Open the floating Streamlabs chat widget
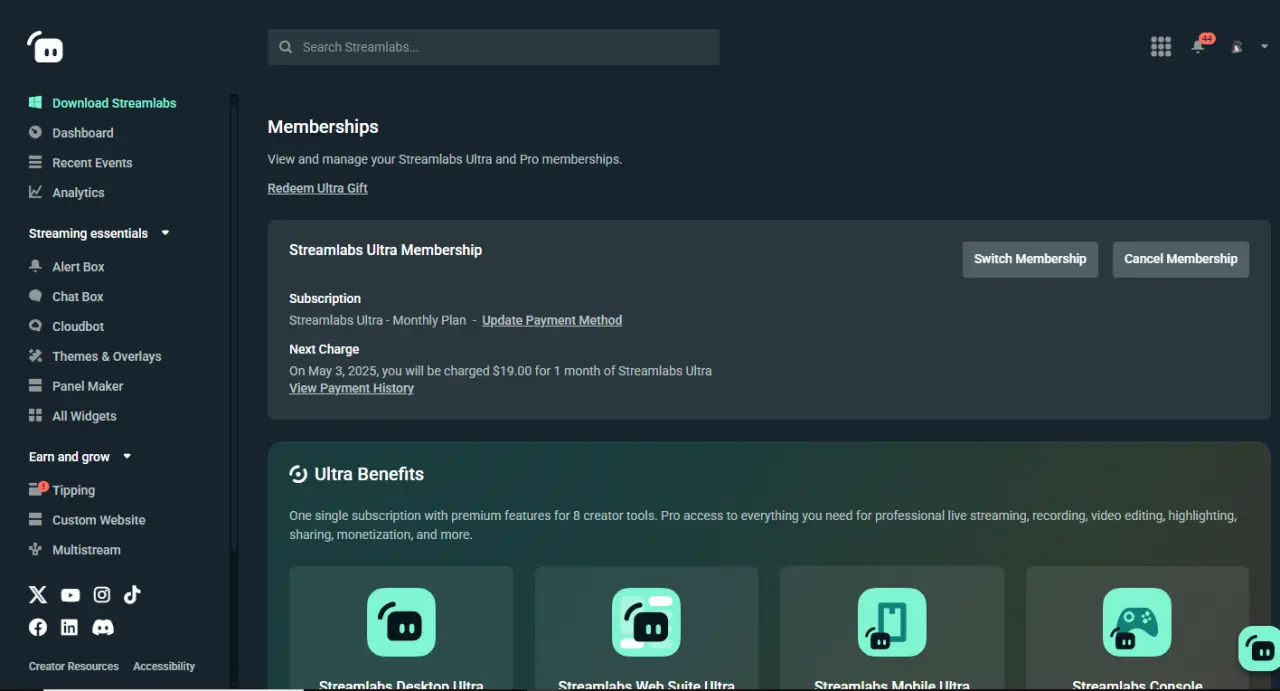The height and width of the screenshot is (691, 1280). (x=1259, y=648)
